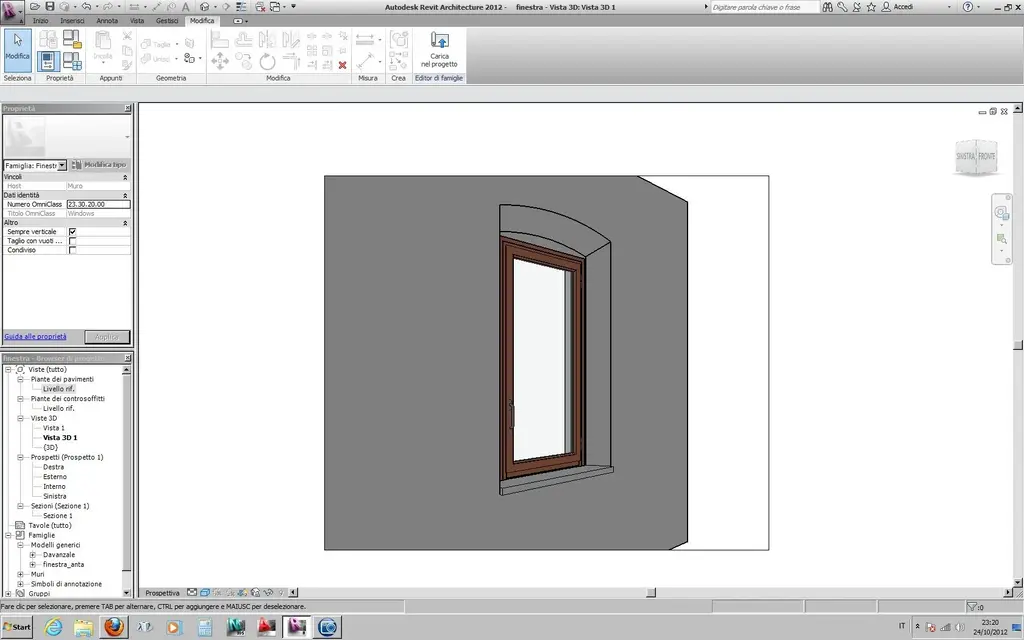Viewport: 1024px width, 640px height.
Task: Expand the Davanzale tree node
Action: coord(33,555)
